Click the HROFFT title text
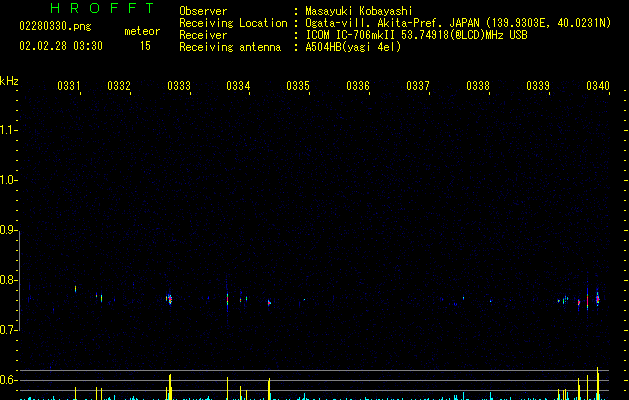Viewport: 629px width, 400px height. pyautogui.click(x=102, y=8)
